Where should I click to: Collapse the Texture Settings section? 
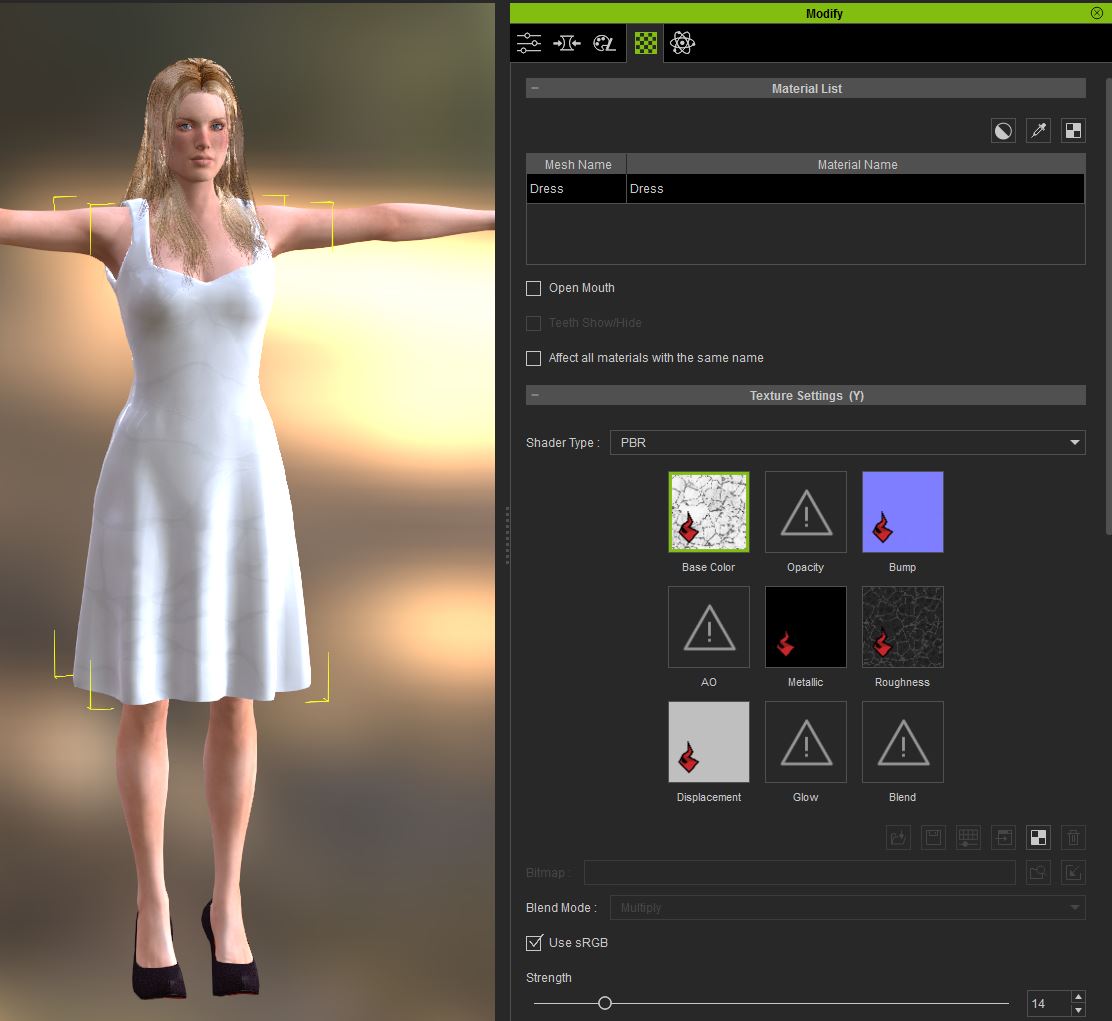coord(535,396)
